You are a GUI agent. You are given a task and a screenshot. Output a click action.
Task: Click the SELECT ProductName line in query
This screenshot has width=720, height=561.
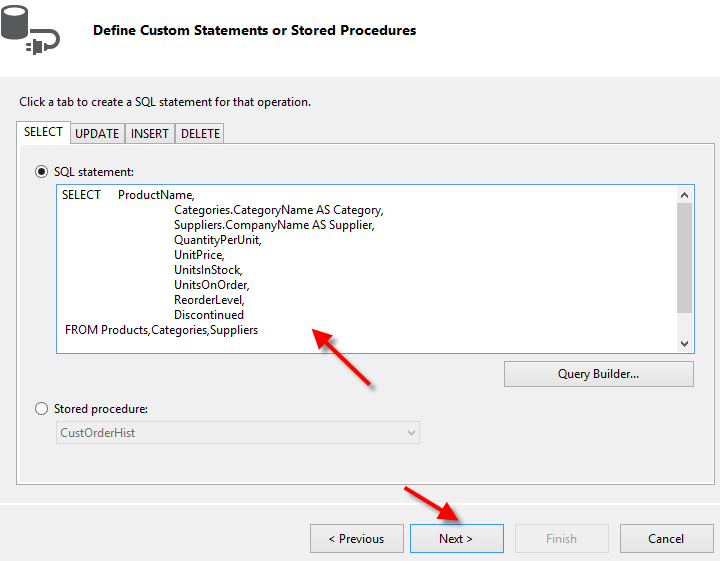[x=128, y=195]
